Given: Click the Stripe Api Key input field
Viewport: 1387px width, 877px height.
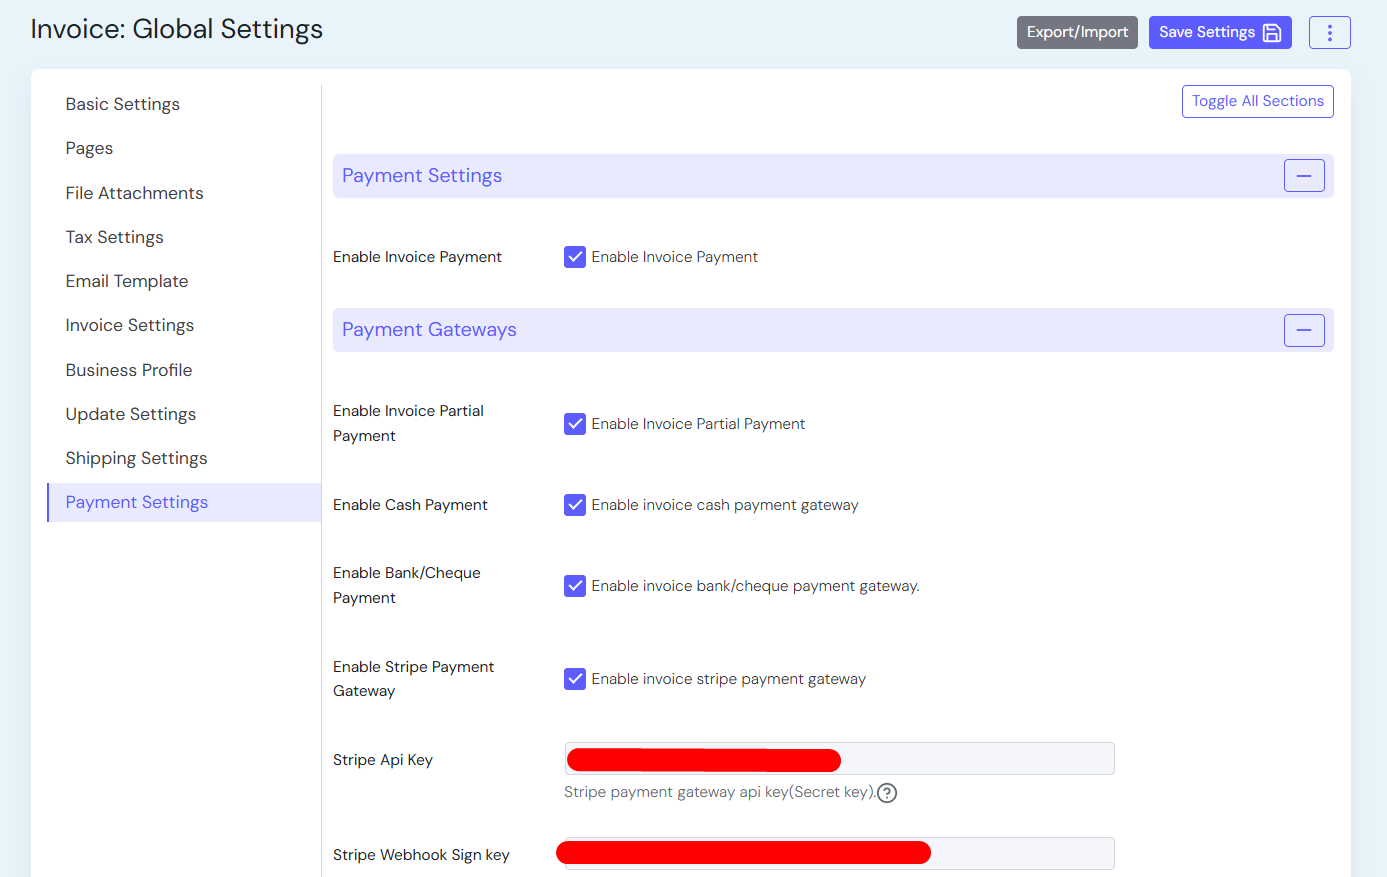Looking at the screenshot, I should click(975, 759).
